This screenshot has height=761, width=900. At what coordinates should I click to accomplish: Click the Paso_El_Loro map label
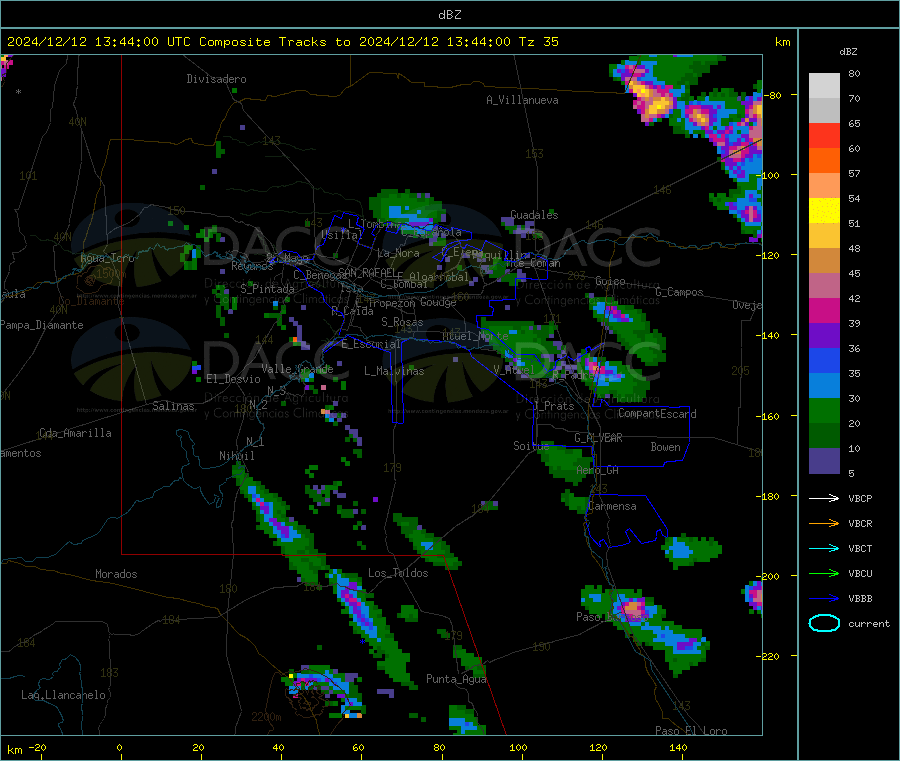click(691, 731)
